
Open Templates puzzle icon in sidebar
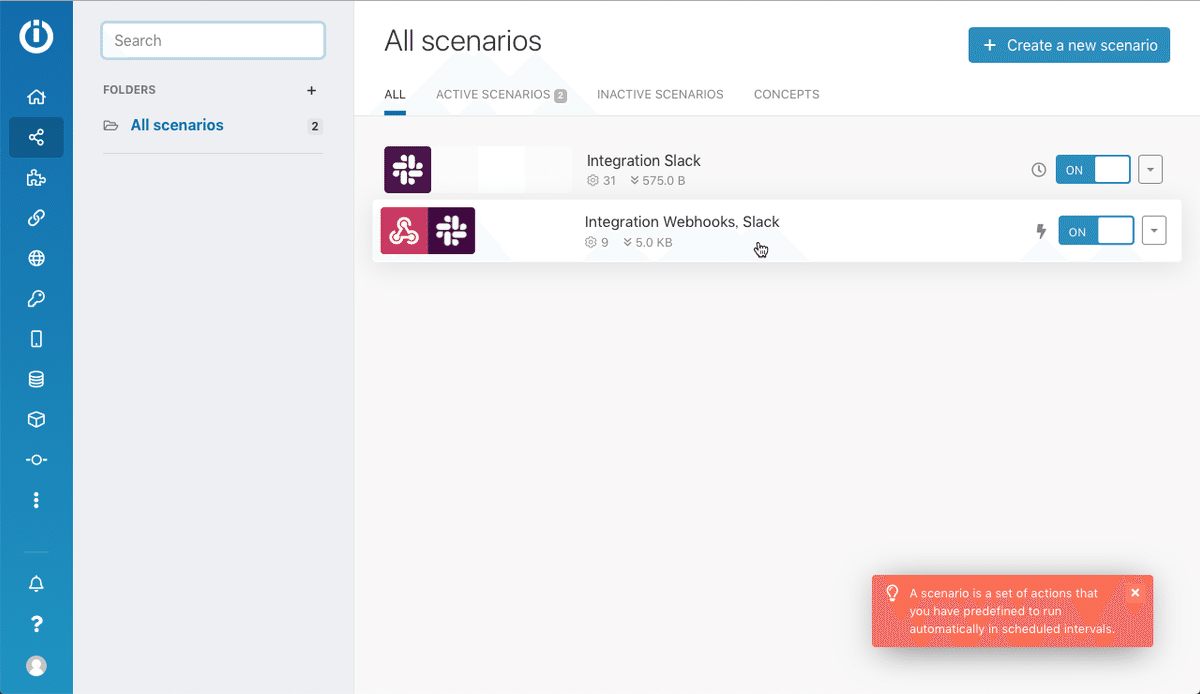click(x=36, y=178)
